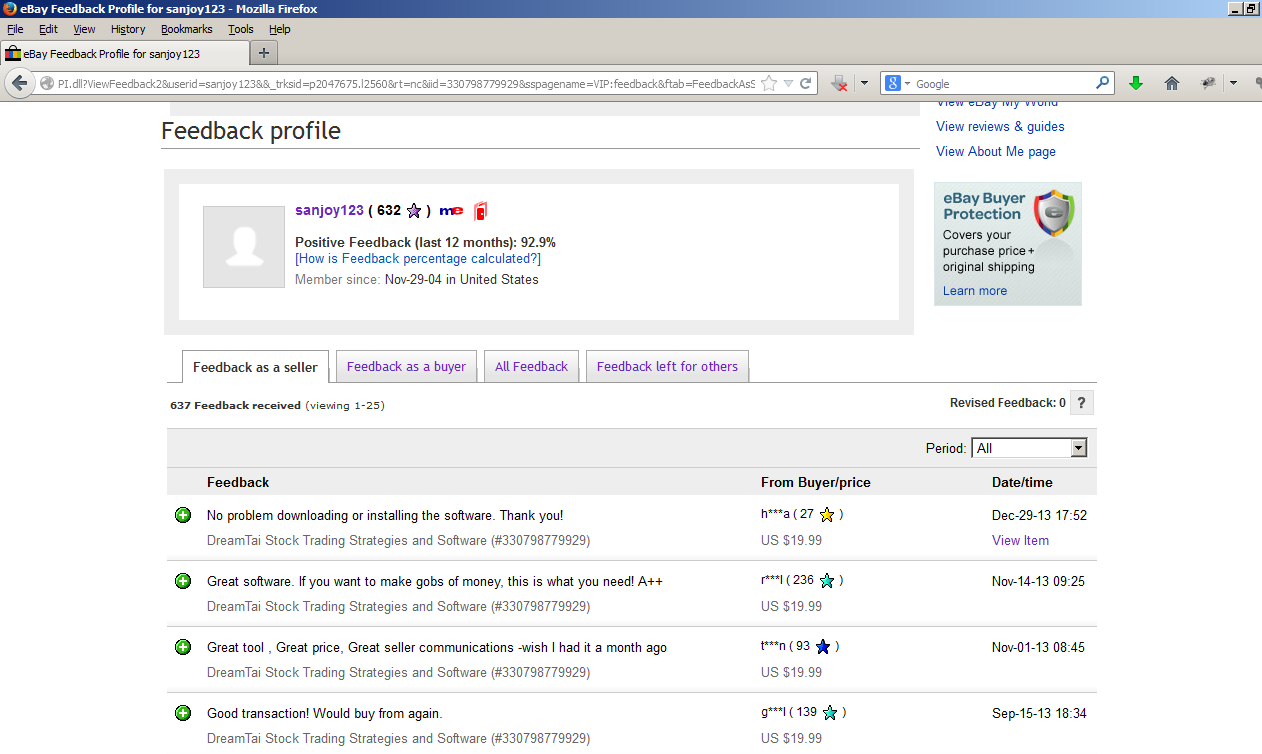Image resolution: width=1262 pixels, height=754 pixels.
Task: Bookmark this page with the star icon
Action: 769,84
